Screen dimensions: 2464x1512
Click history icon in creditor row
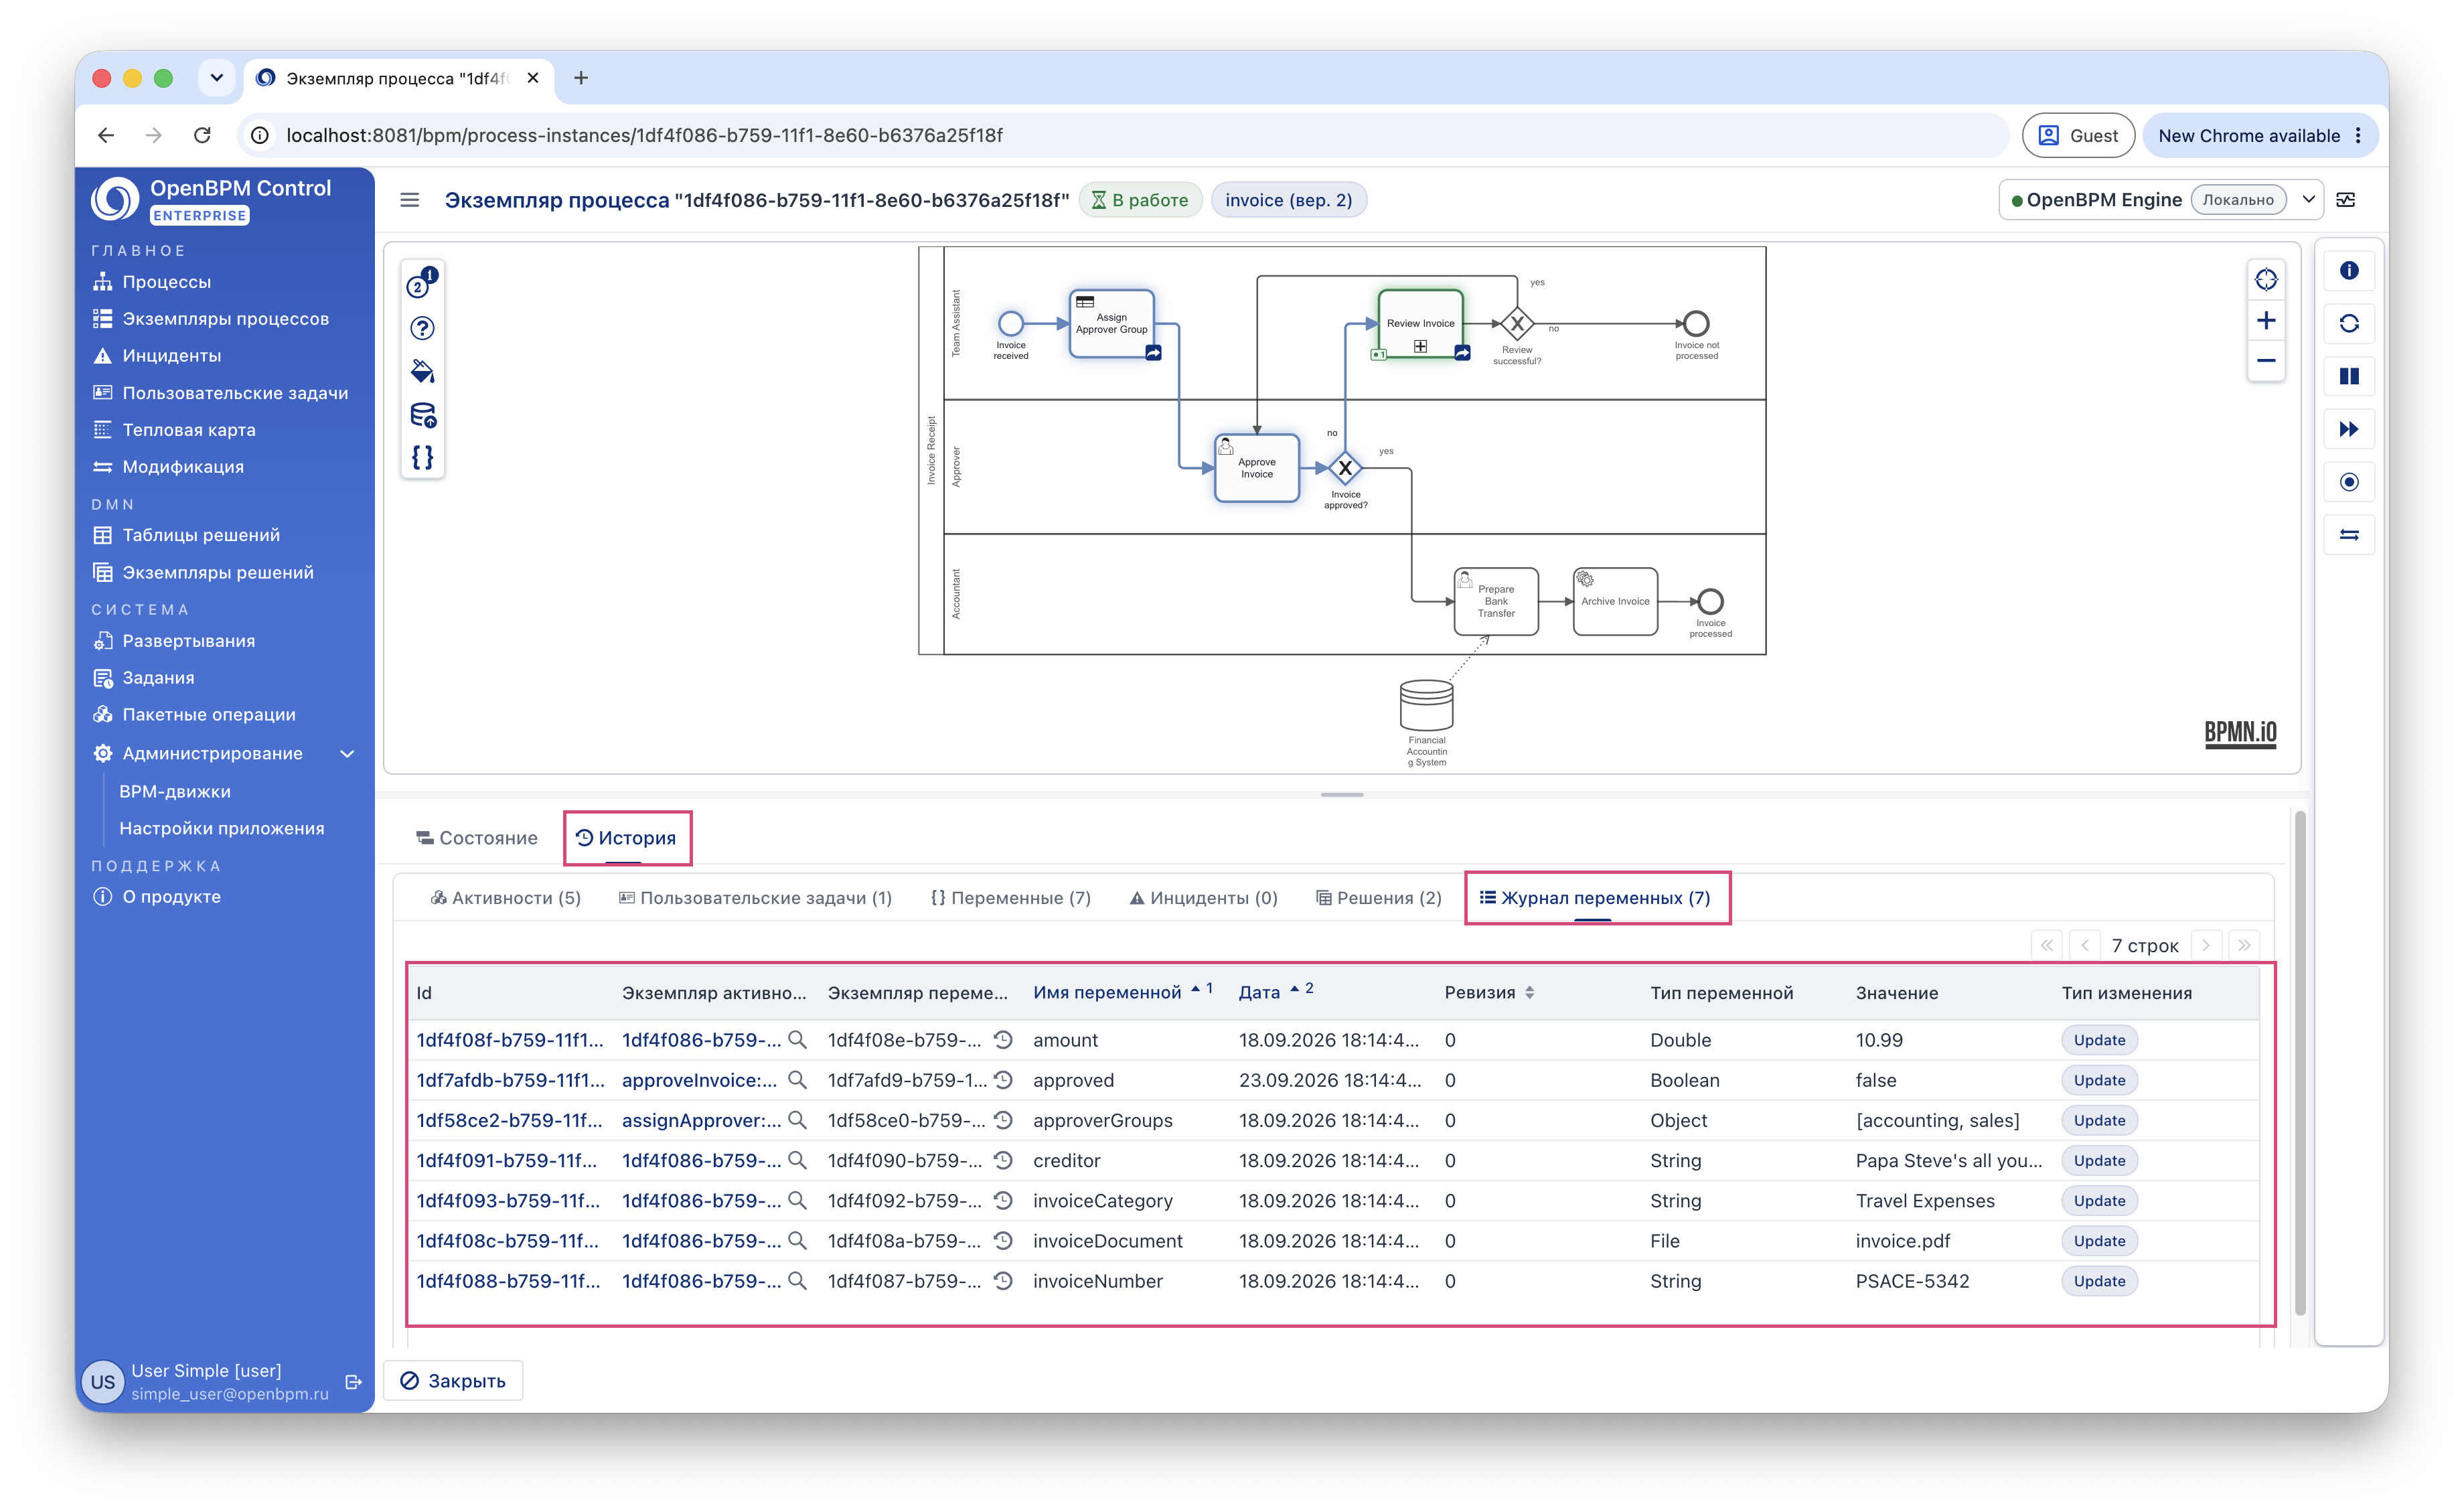1003,1160
